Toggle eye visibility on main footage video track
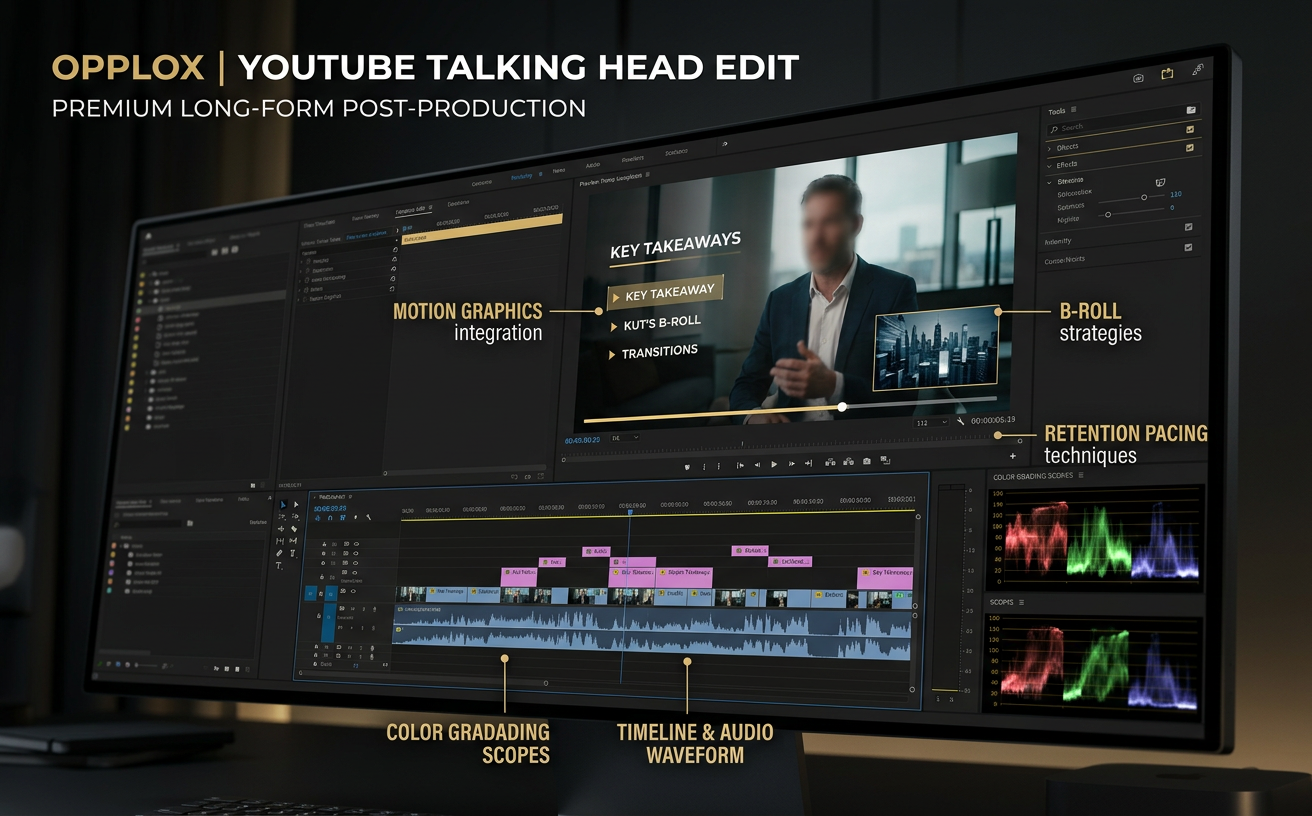 (353, 591)
